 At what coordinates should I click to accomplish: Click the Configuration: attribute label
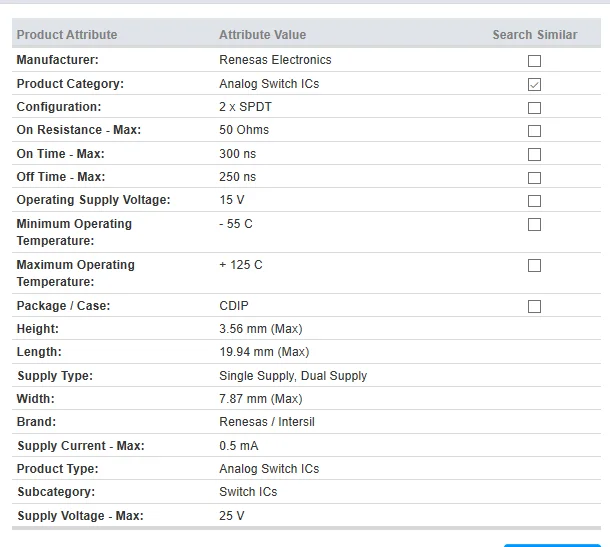click(x=59, y=107)
